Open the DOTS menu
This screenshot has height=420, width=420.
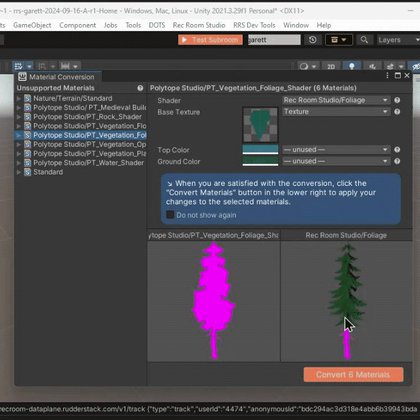(157, 25)
